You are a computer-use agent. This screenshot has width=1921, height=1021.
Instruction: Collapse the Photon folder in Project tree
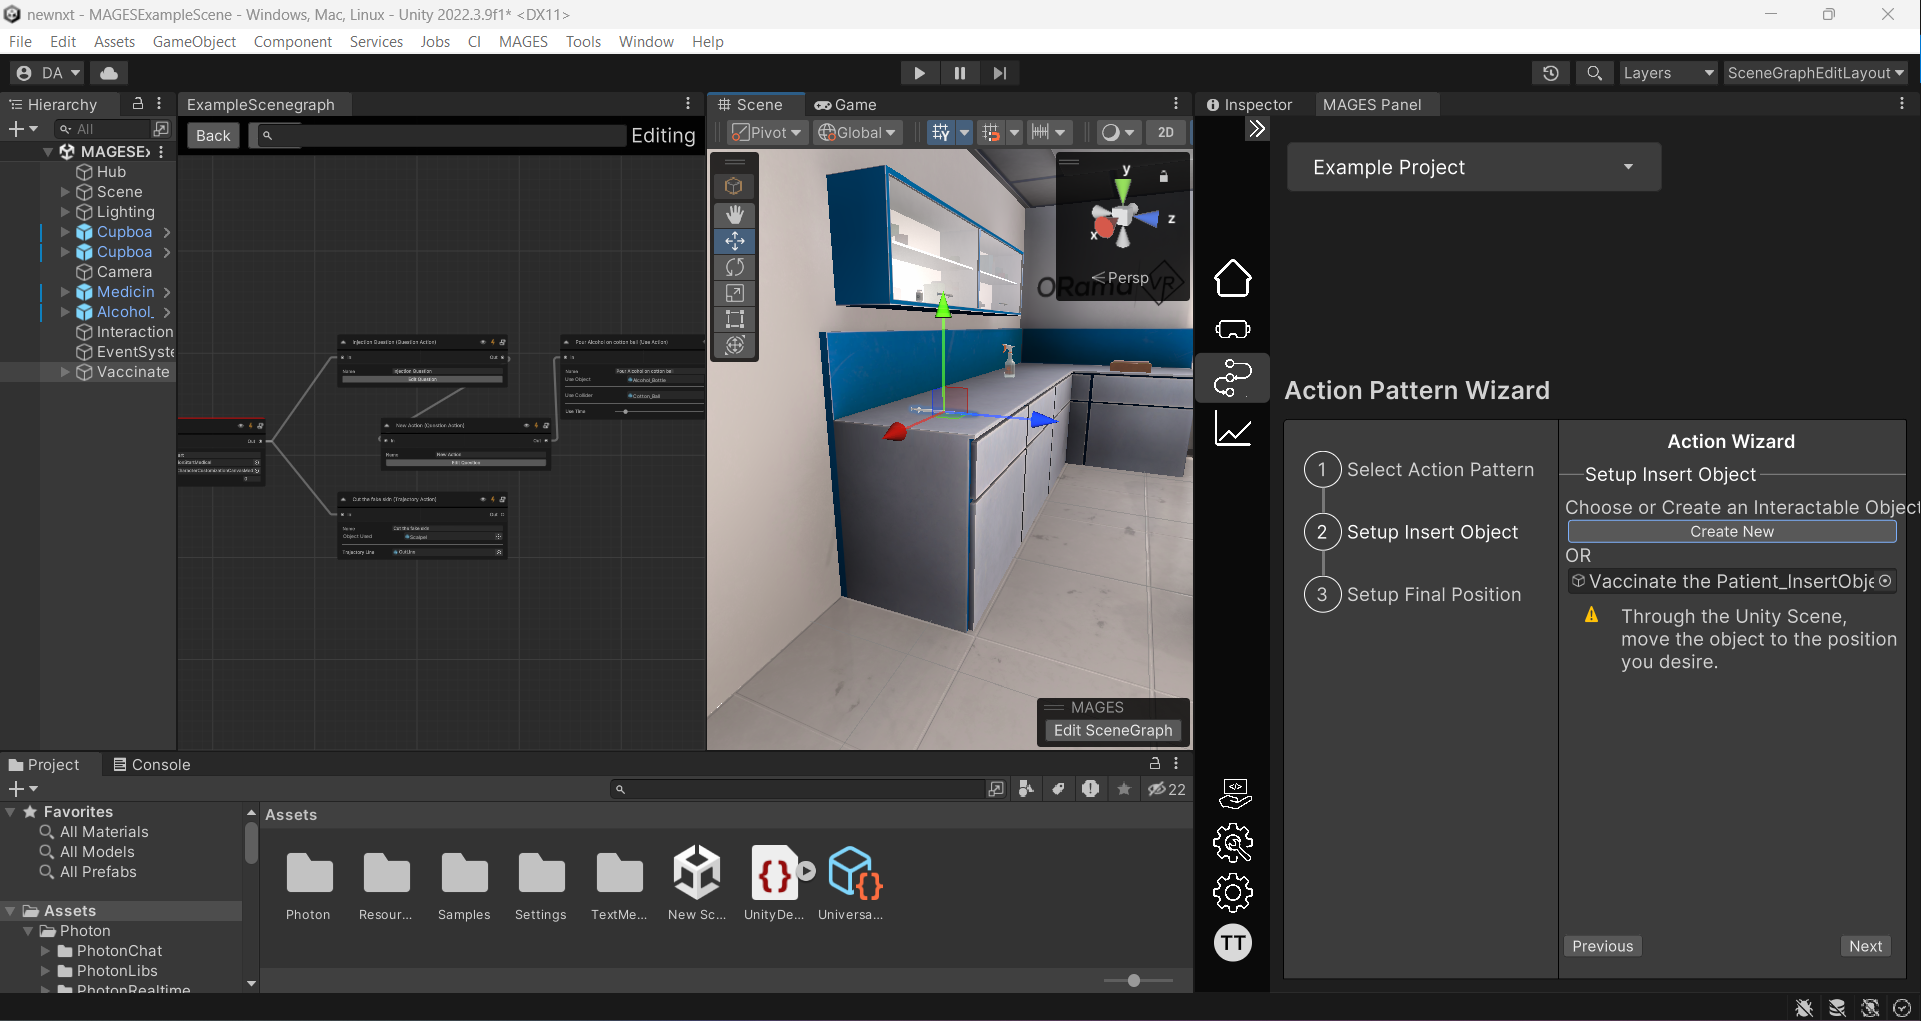(29, 931)
